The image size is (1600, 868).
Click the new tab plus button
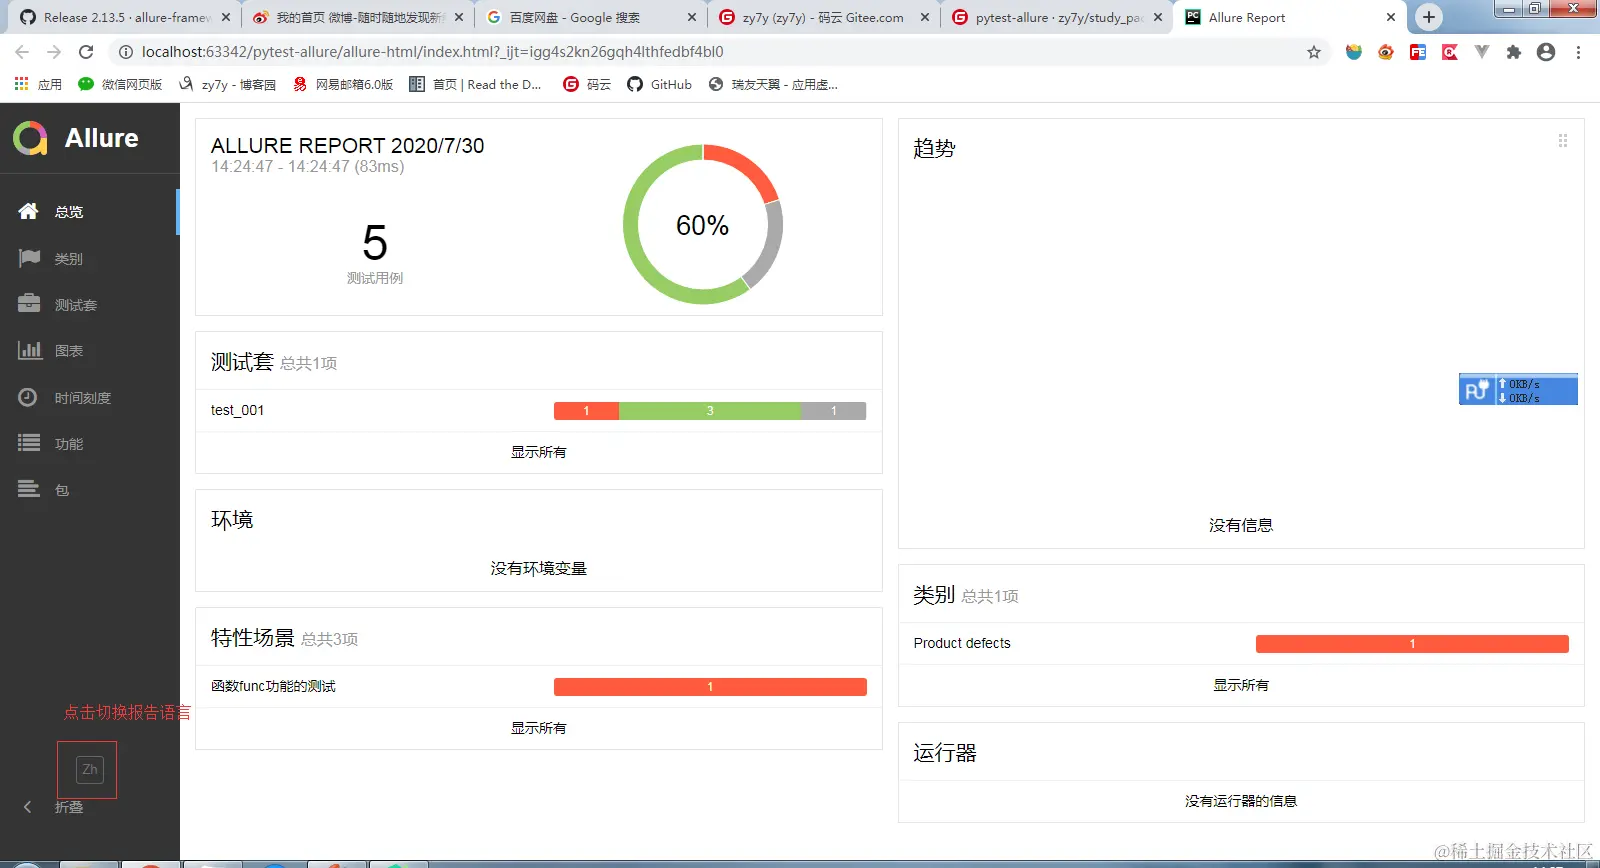click(1429, 17)
